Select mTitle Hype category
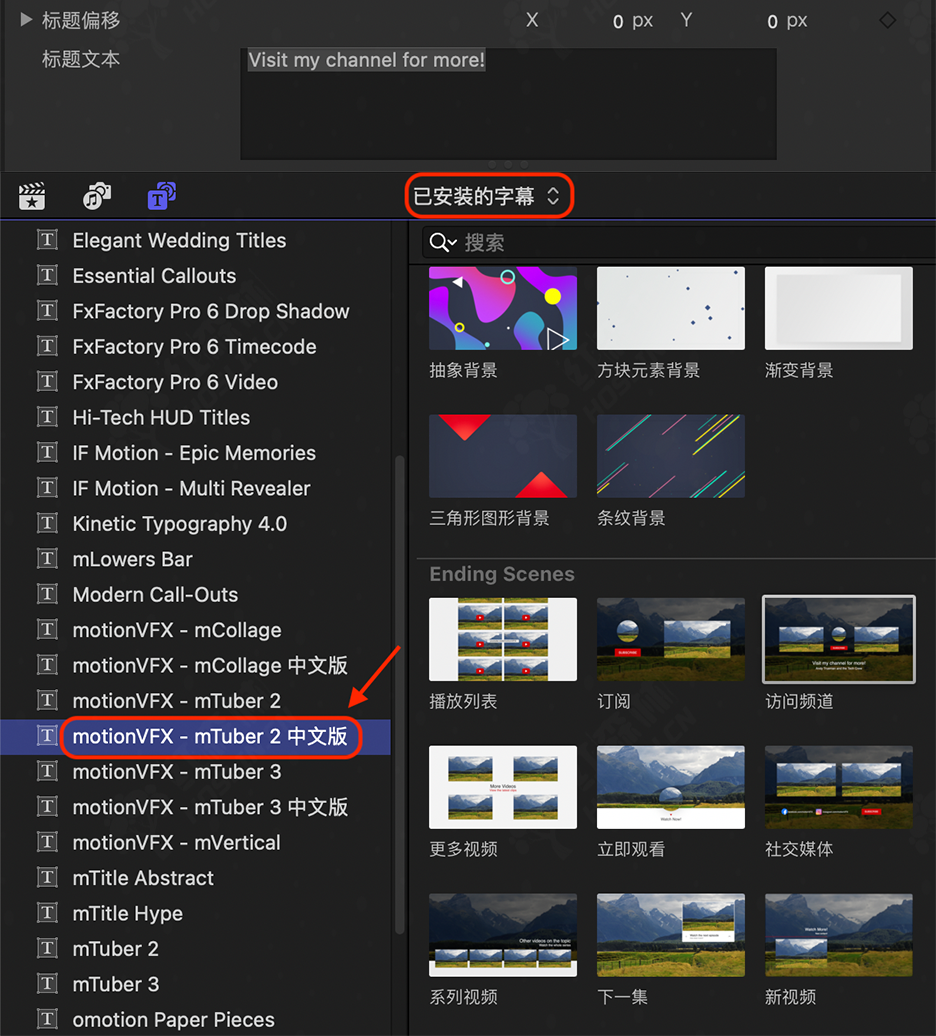 pyautogui.click(x=127, y=914)
